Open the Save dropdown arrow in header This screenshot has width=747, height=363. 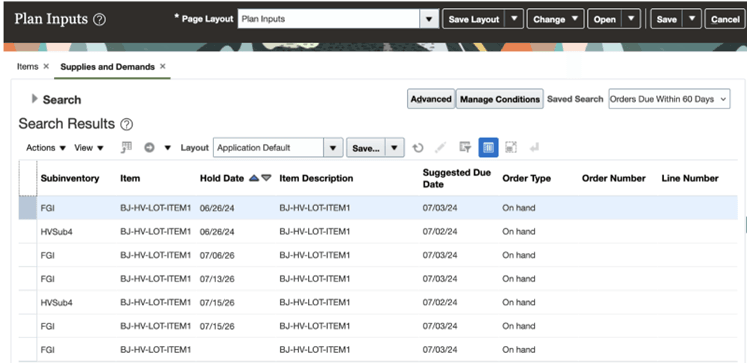[692, 20]
